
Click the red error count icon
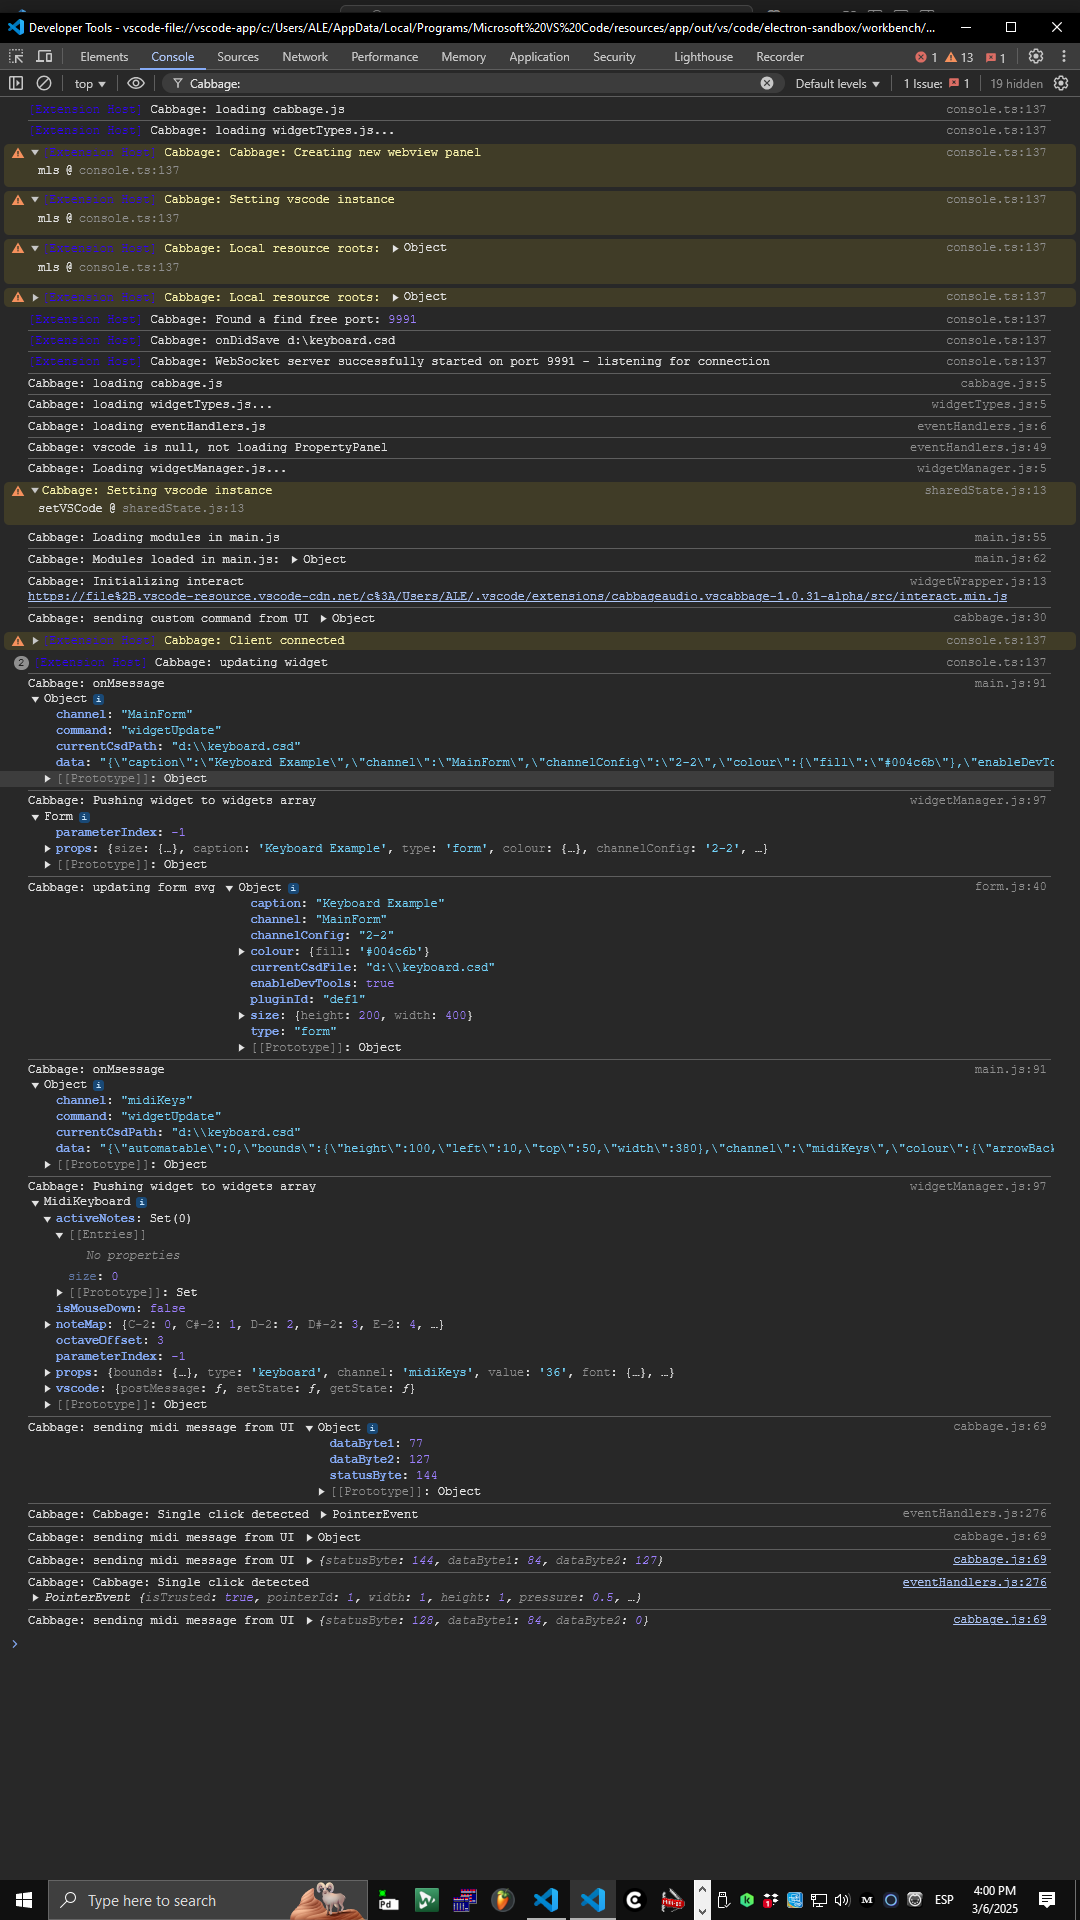(926, 57)
